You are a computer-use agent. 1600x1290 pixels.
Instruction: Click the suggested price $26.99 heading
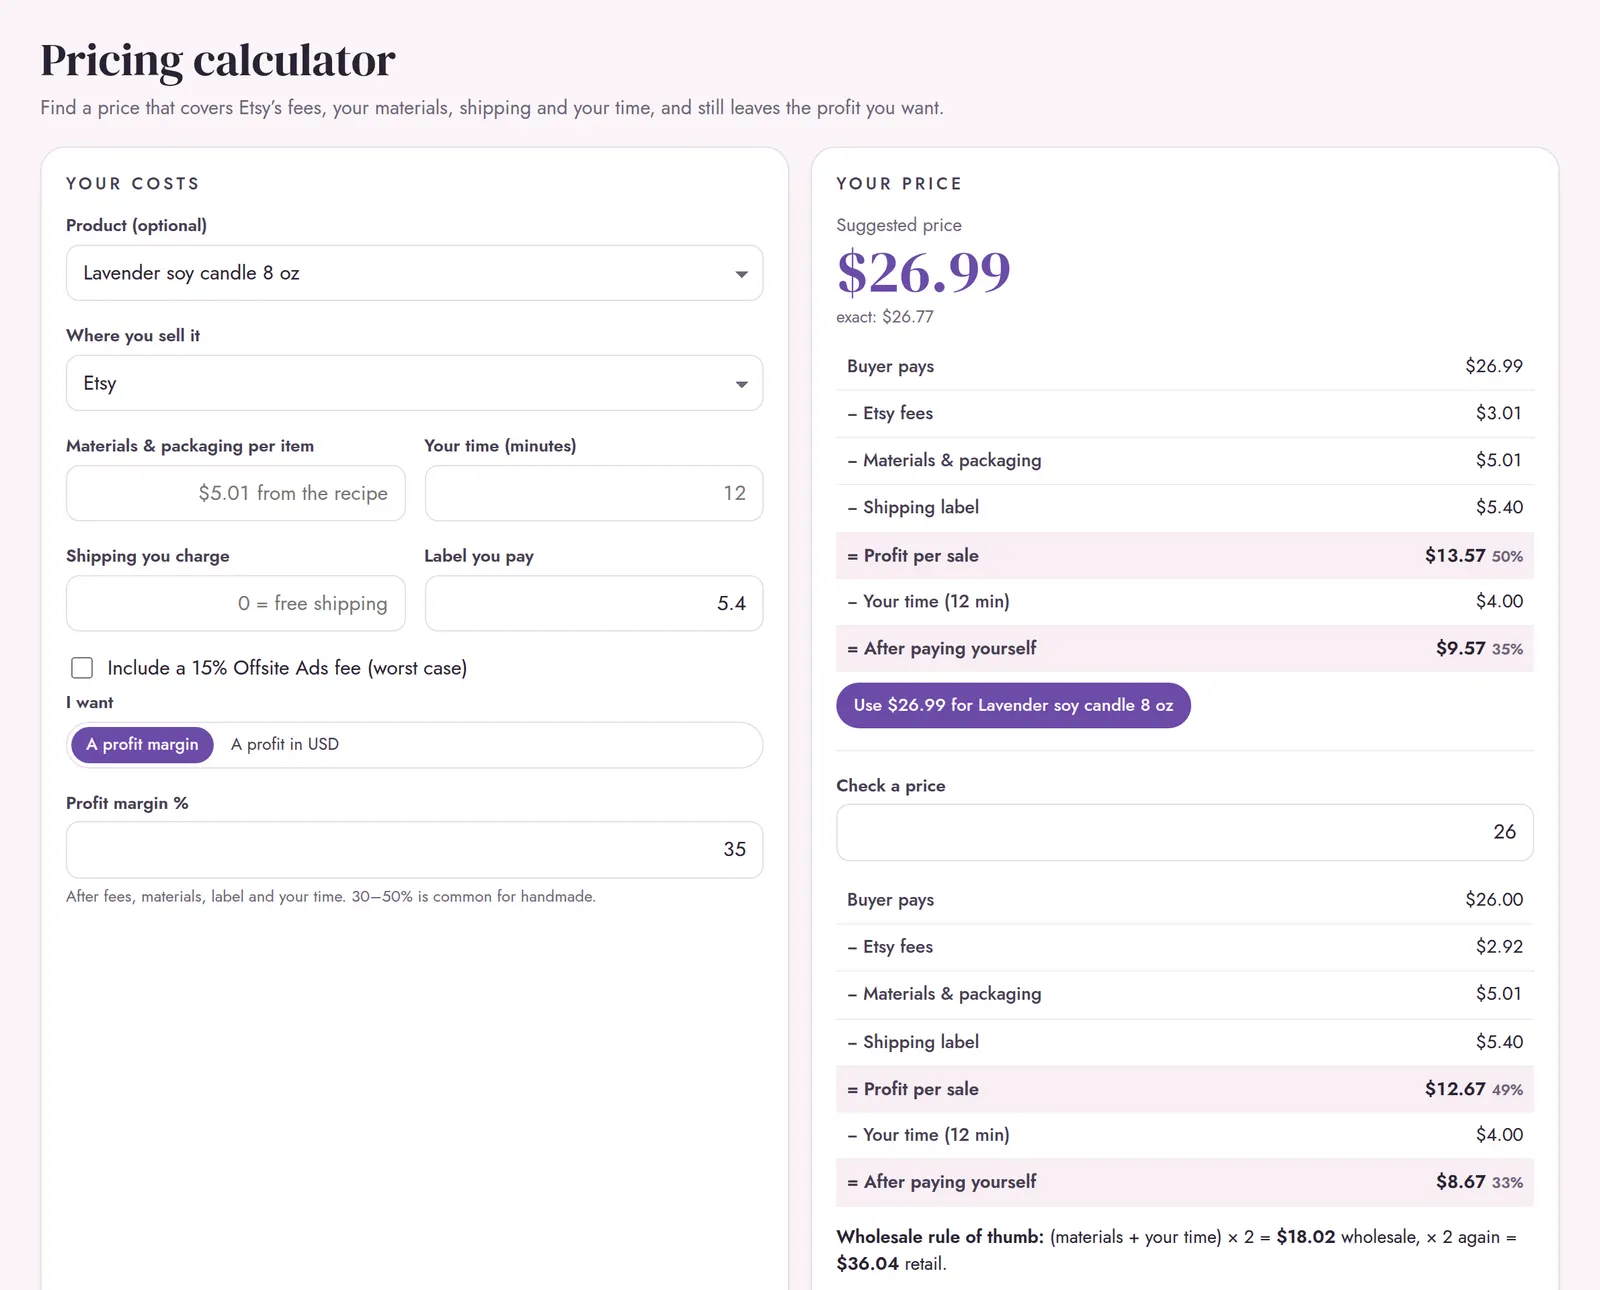pyautogui.click(x=924, y=272)
